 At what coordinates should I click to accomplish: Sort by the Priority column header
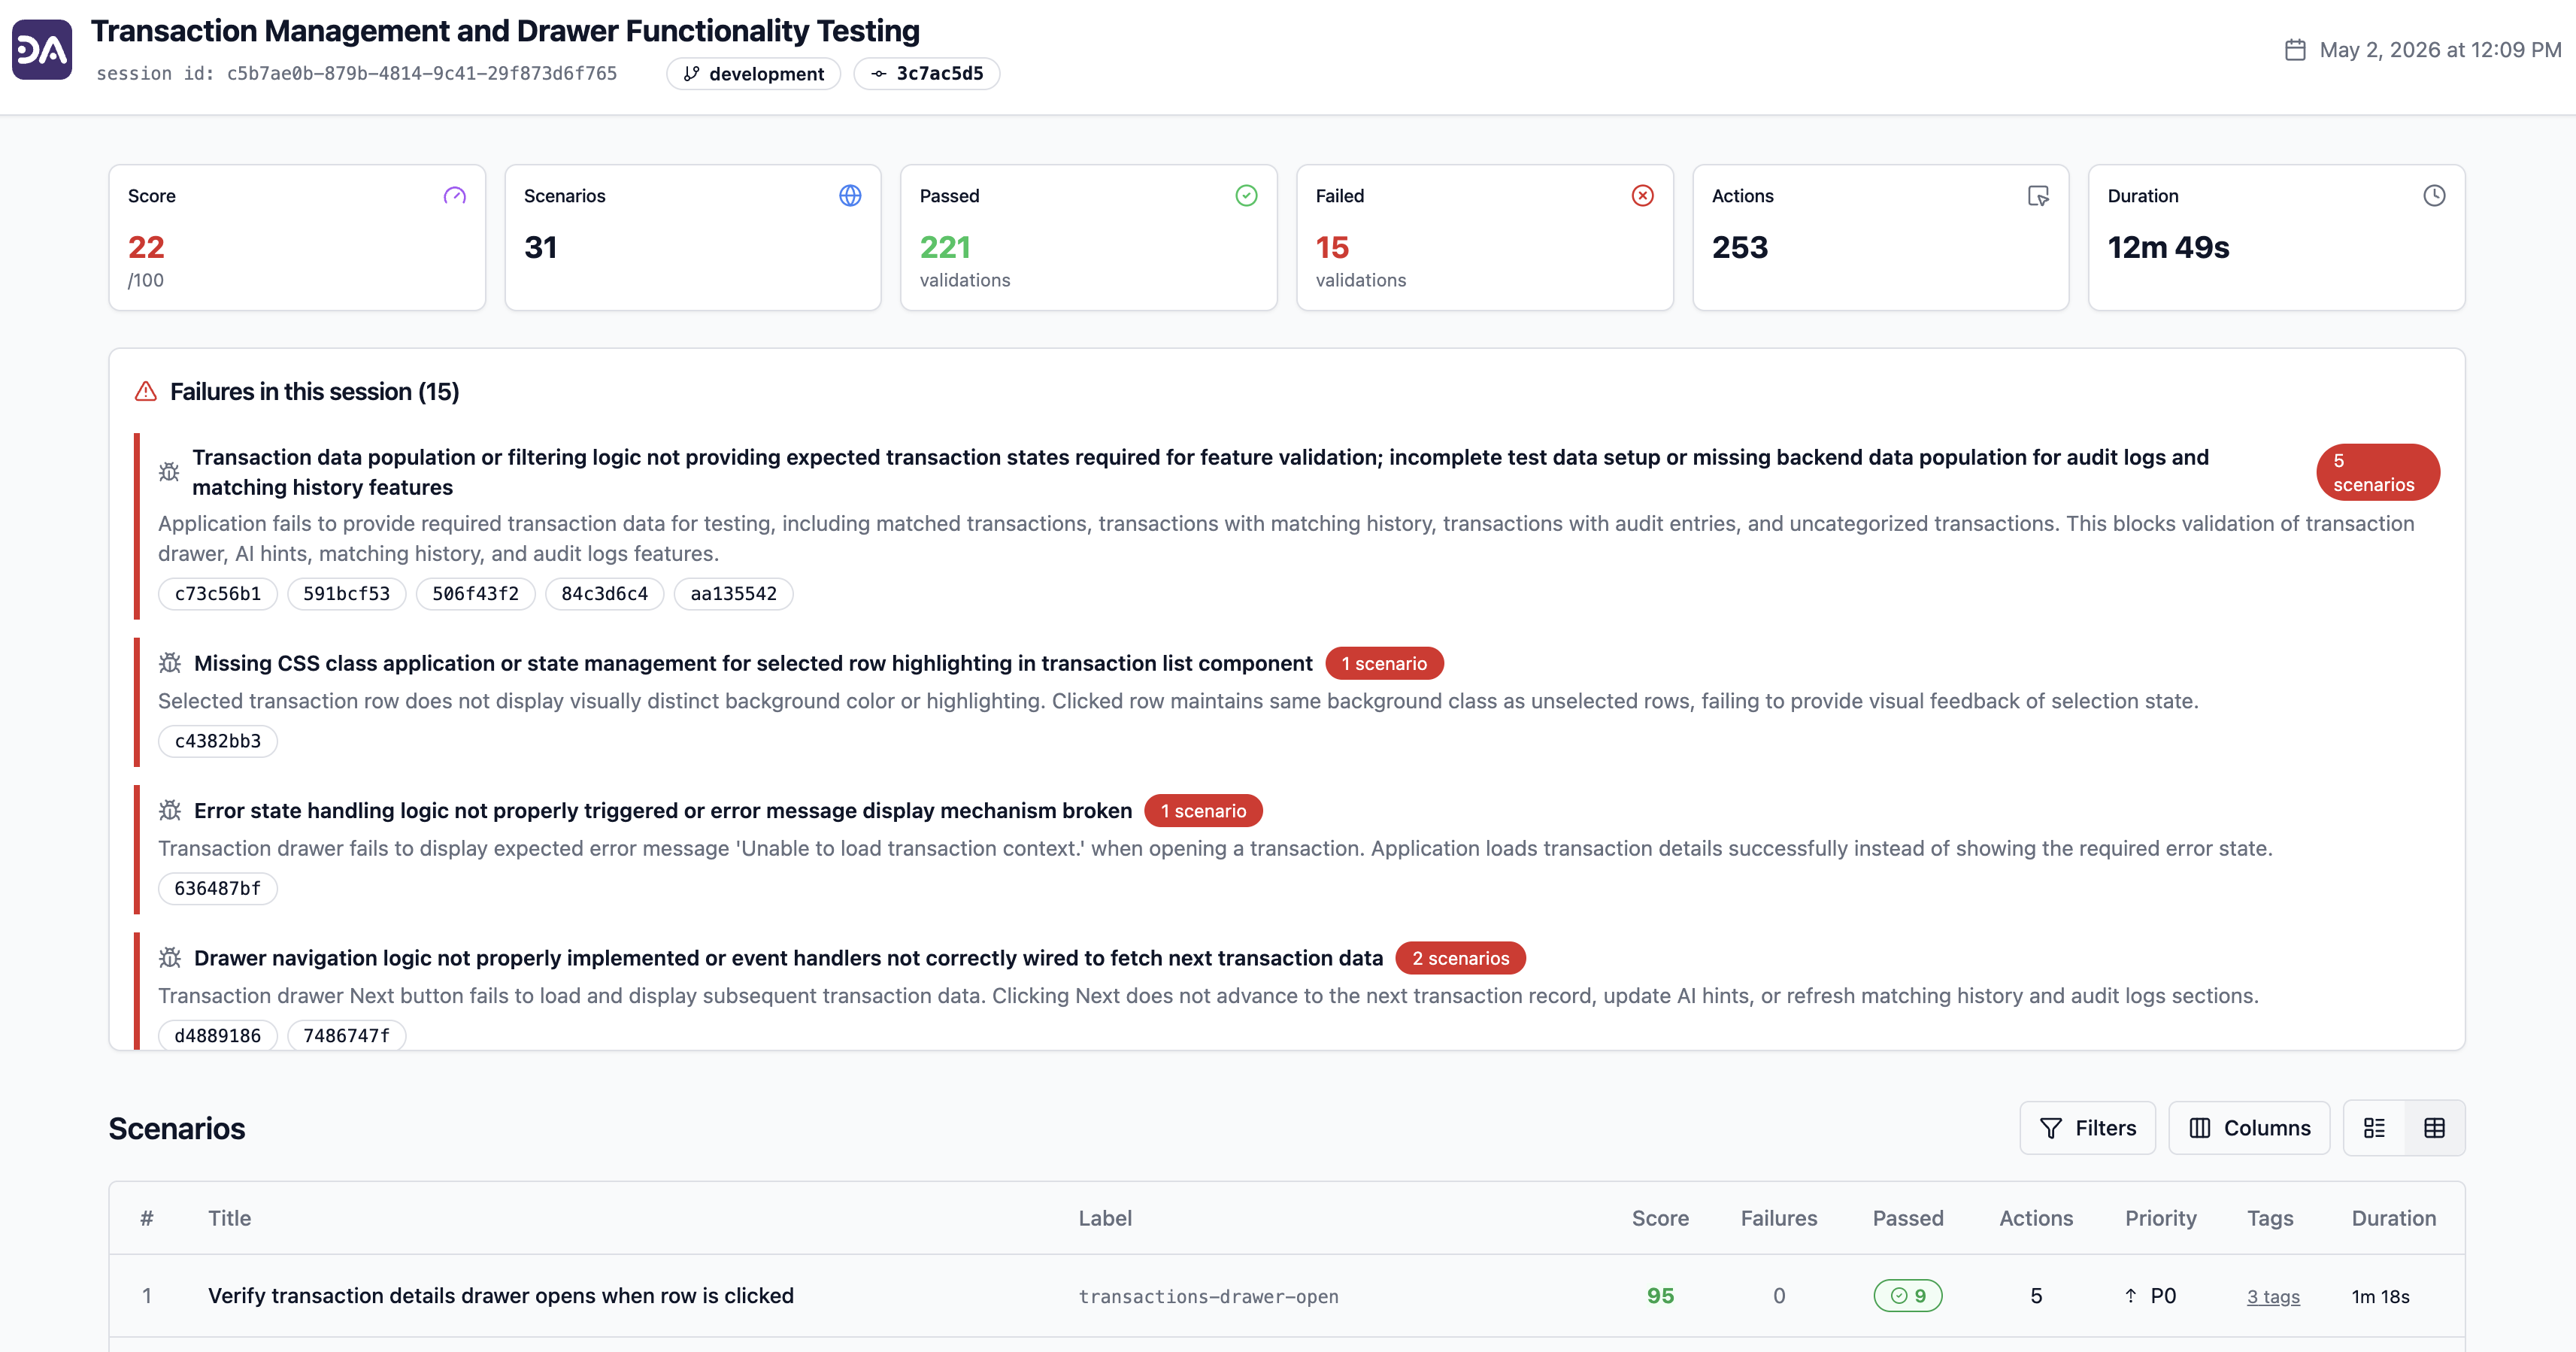coord(2161,1218)
